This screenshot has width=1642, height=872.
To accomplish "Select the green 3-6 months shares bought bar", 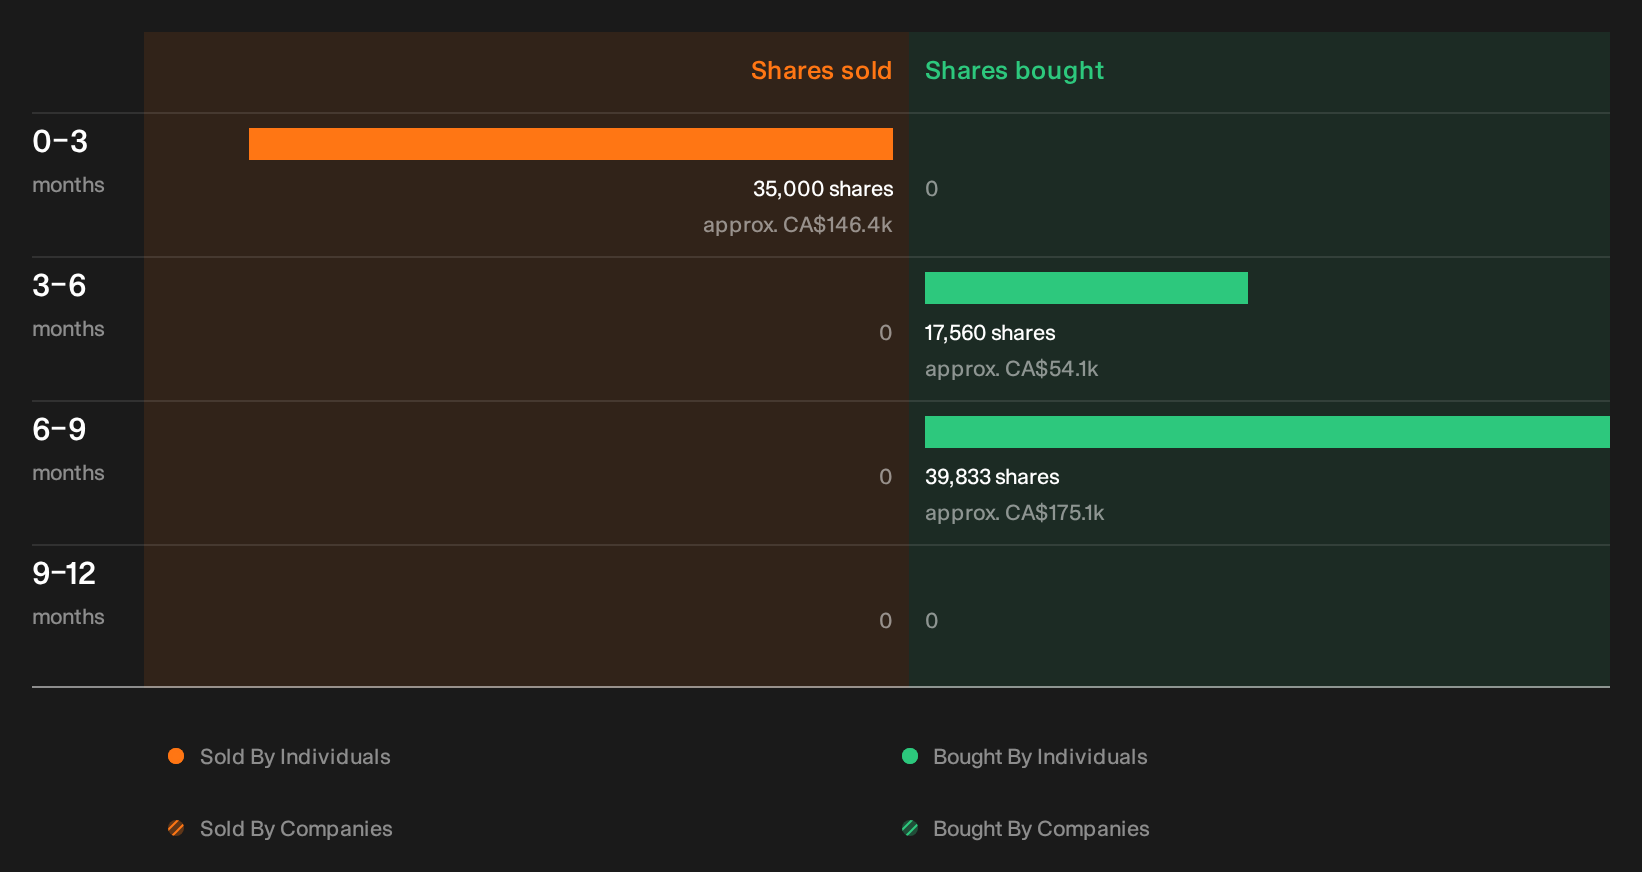I will [1086, 288].
